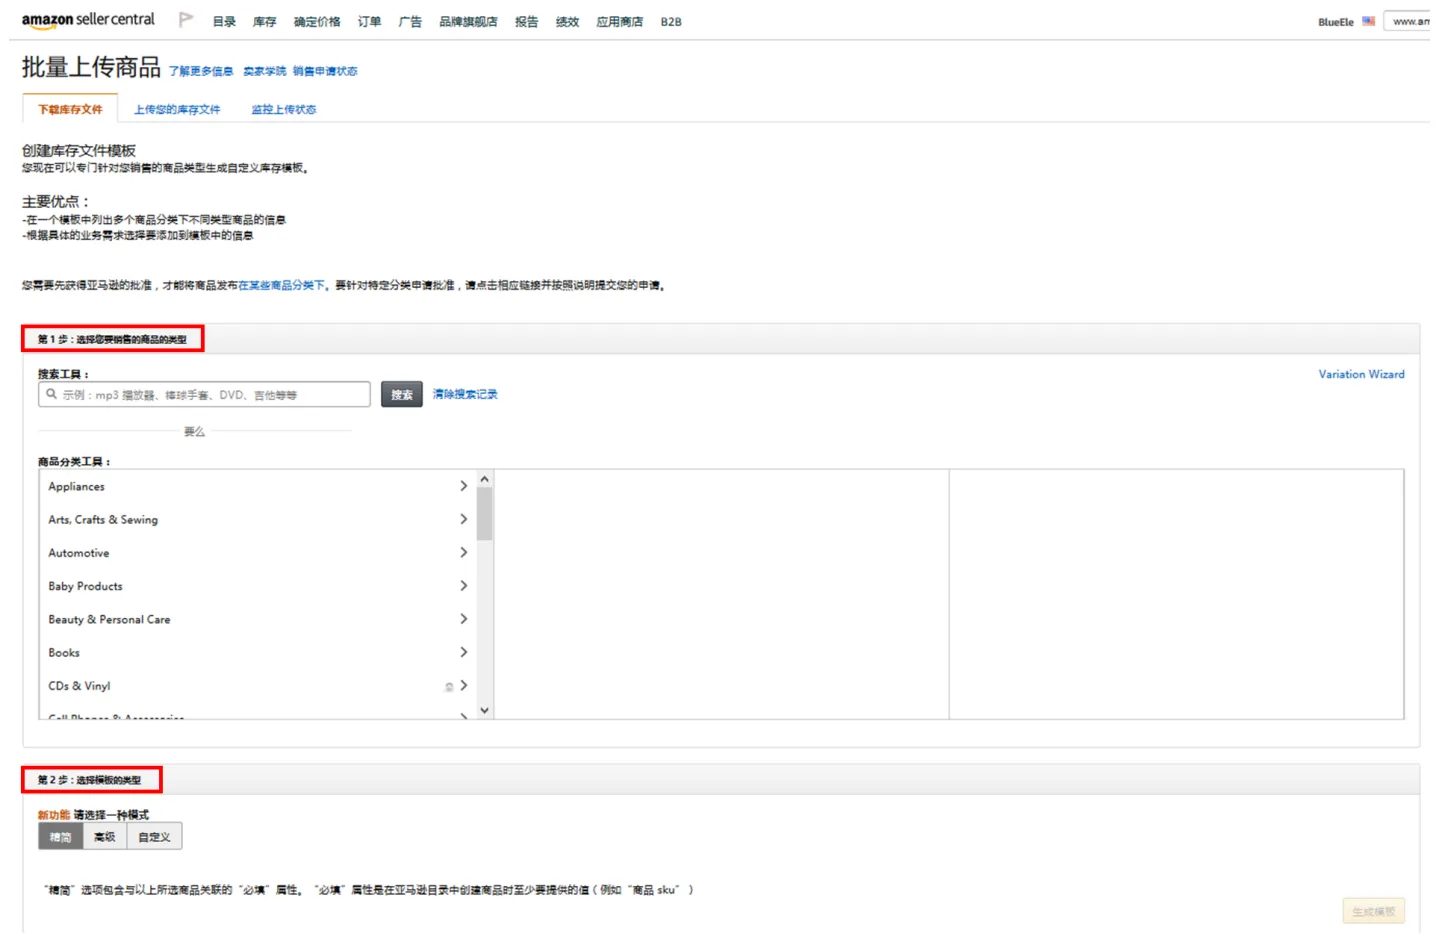Screen dimensions: 1436x946
Task: Focus the product type search field
Action: 204,395
